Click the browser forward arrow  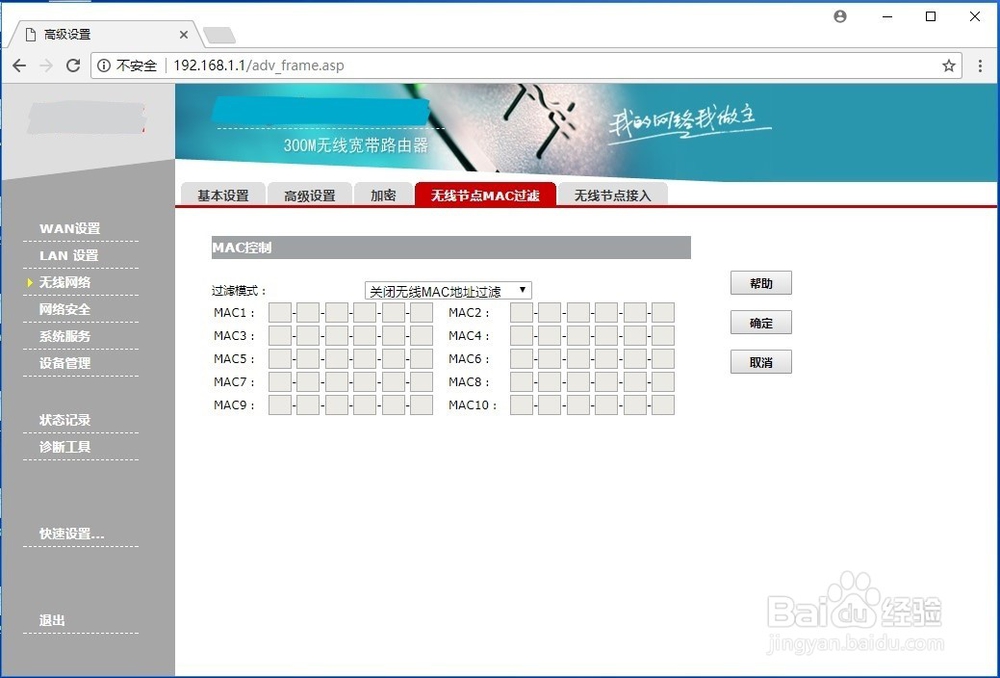point(46,66)
